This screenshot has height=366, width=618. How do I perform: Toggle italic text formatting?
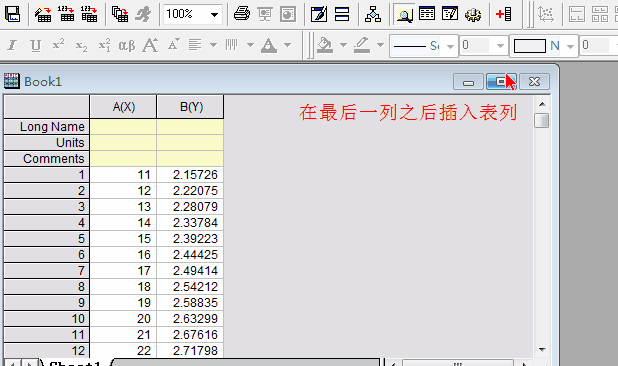pos(12,46)
